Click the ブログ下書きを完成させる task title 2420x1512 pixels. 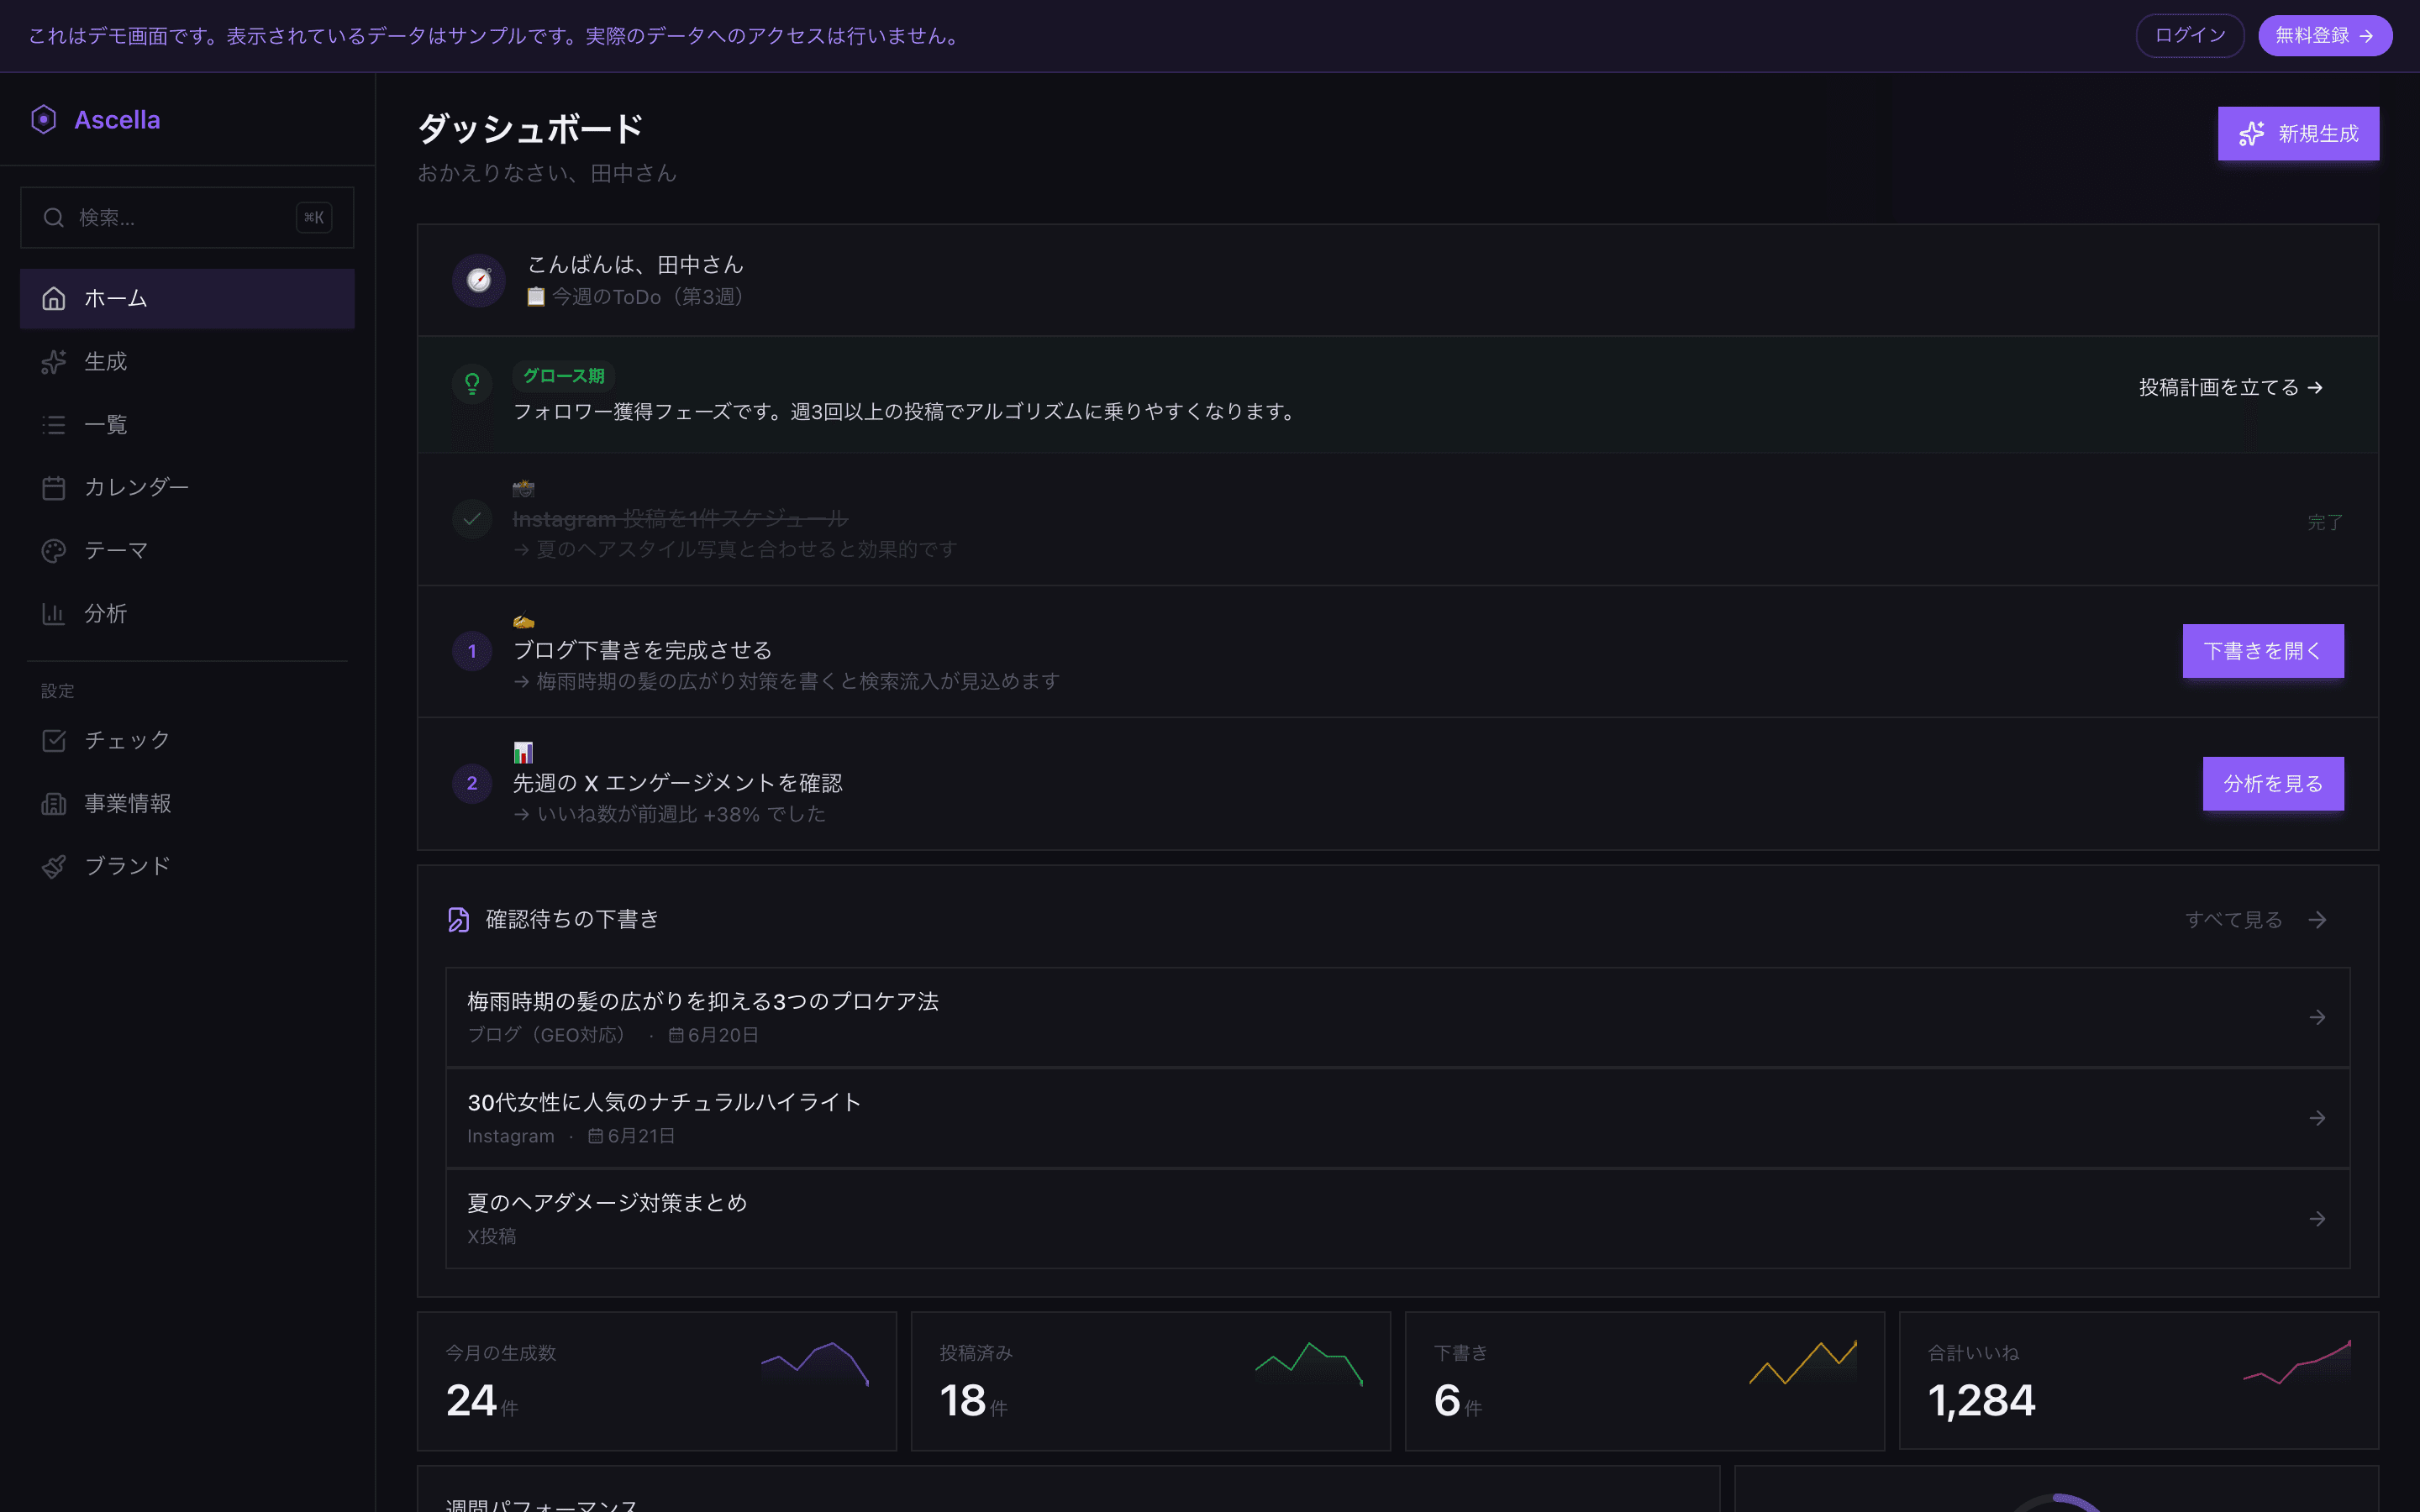(642, 650)
